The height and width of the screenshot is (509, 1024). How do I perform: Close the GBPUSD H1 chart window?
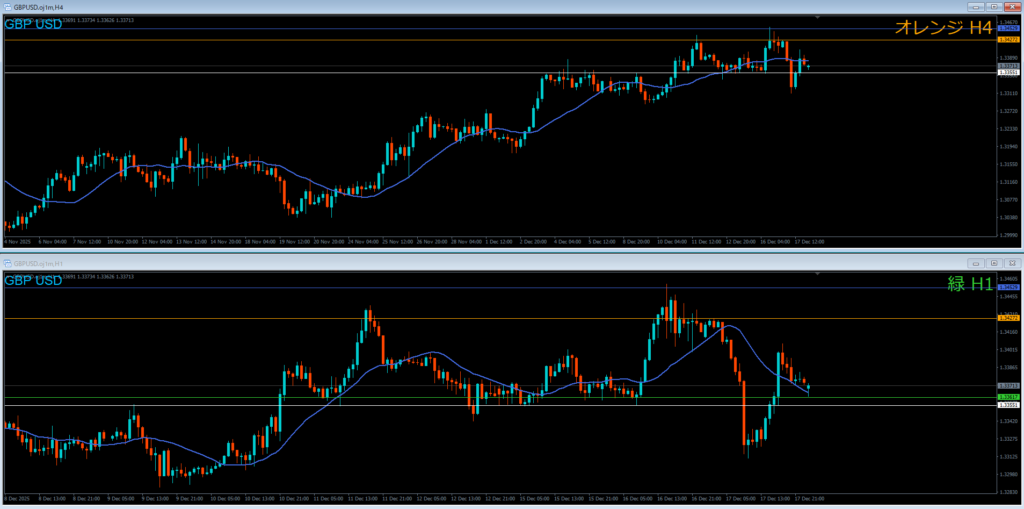click(x=1011, y=263)
